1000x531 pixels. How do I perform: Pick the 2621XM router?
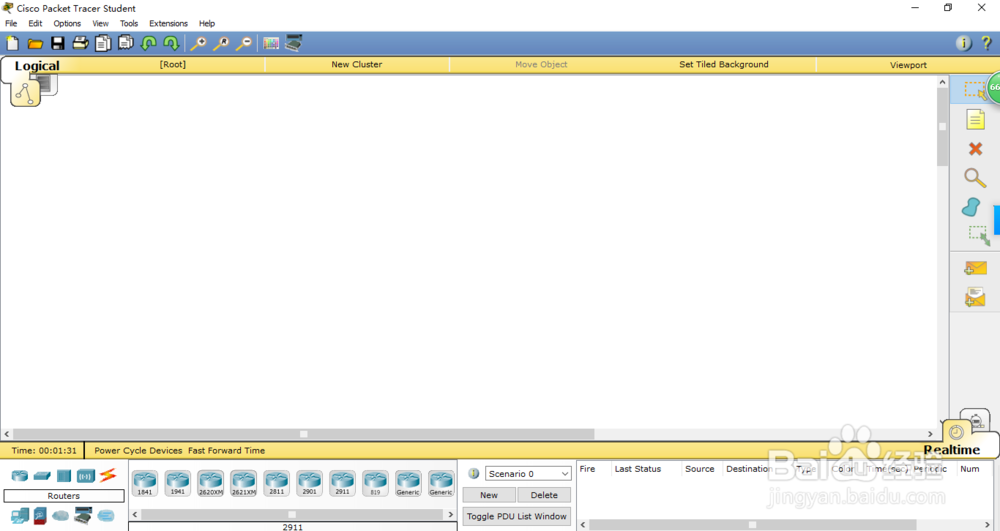point(244,483)
